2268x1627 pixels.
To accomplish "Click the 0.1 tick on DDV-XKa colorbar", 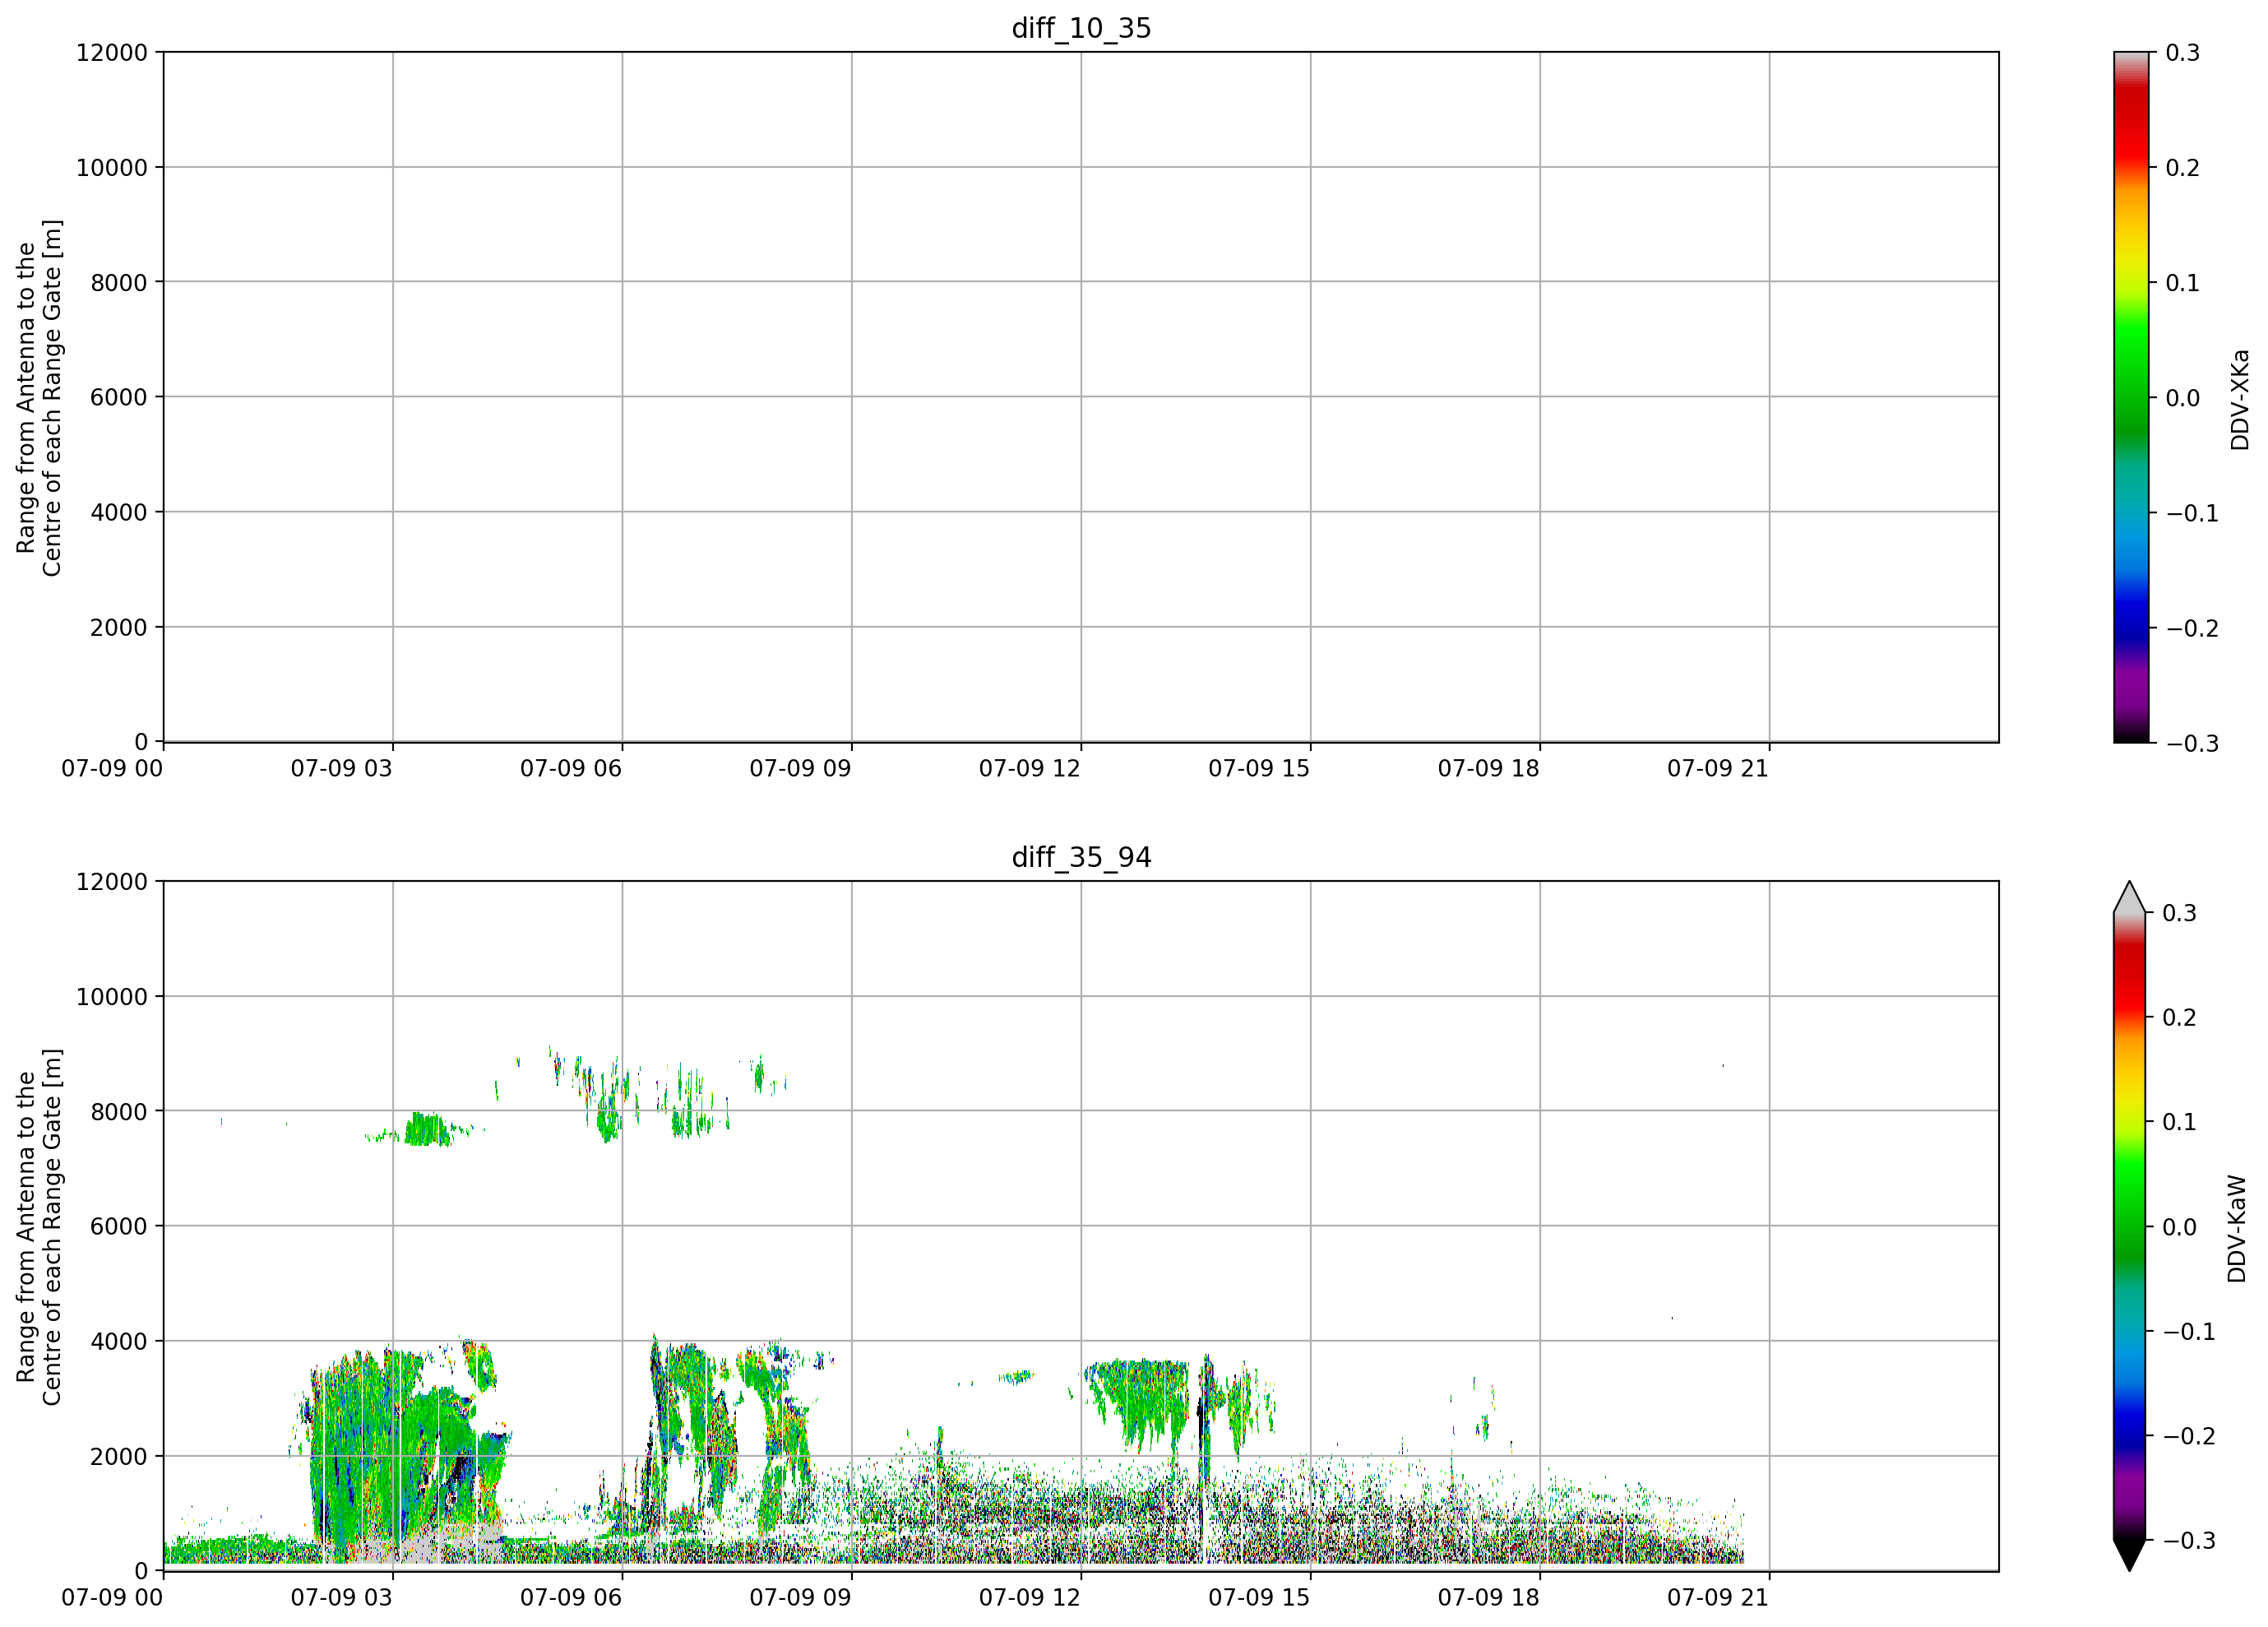I will click(2183, 283).
